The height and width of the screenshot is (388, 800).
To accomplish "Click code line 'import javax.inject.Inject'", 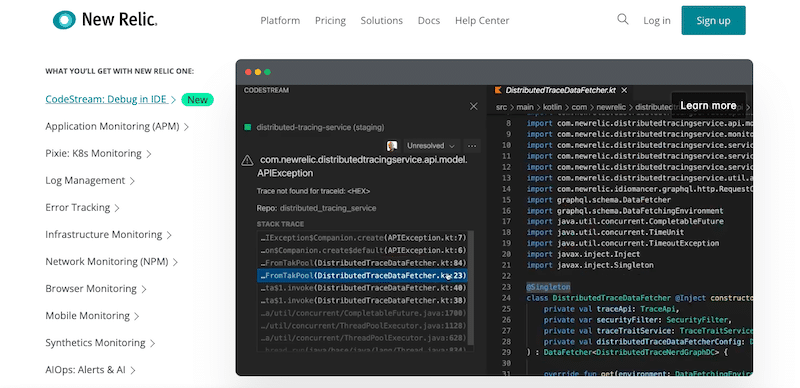I will (x=583, y=254).
